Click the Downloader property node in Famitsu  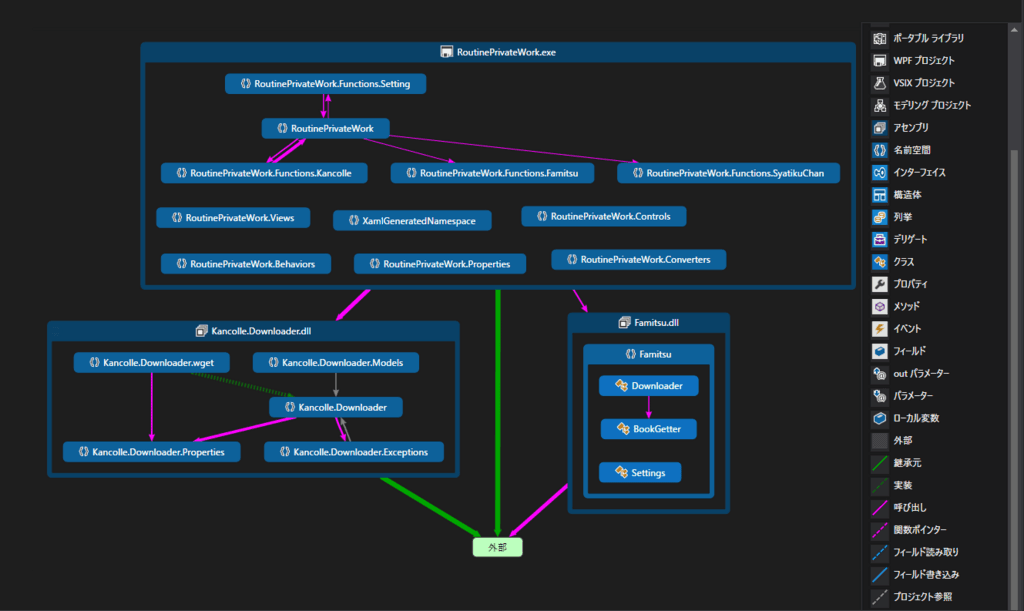point(648,385)
